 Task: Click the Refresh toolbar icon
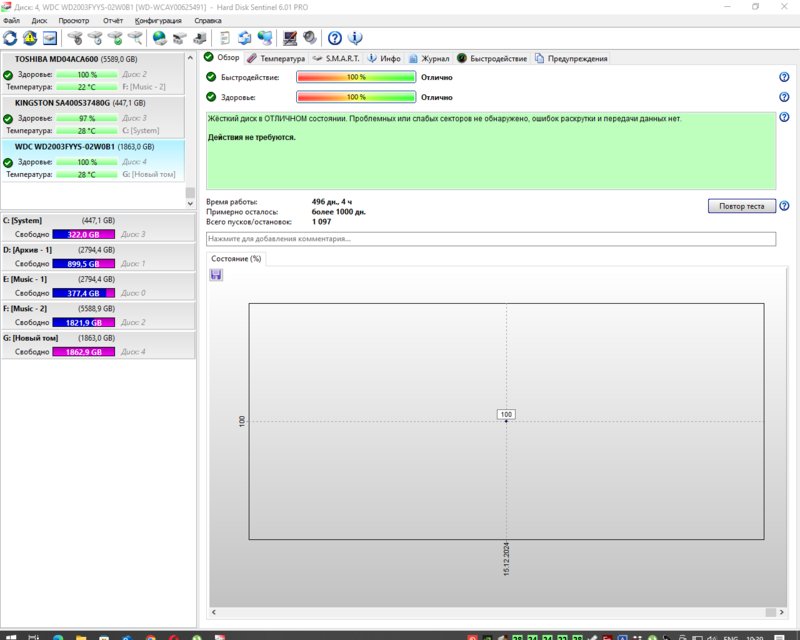coord(11,38)
